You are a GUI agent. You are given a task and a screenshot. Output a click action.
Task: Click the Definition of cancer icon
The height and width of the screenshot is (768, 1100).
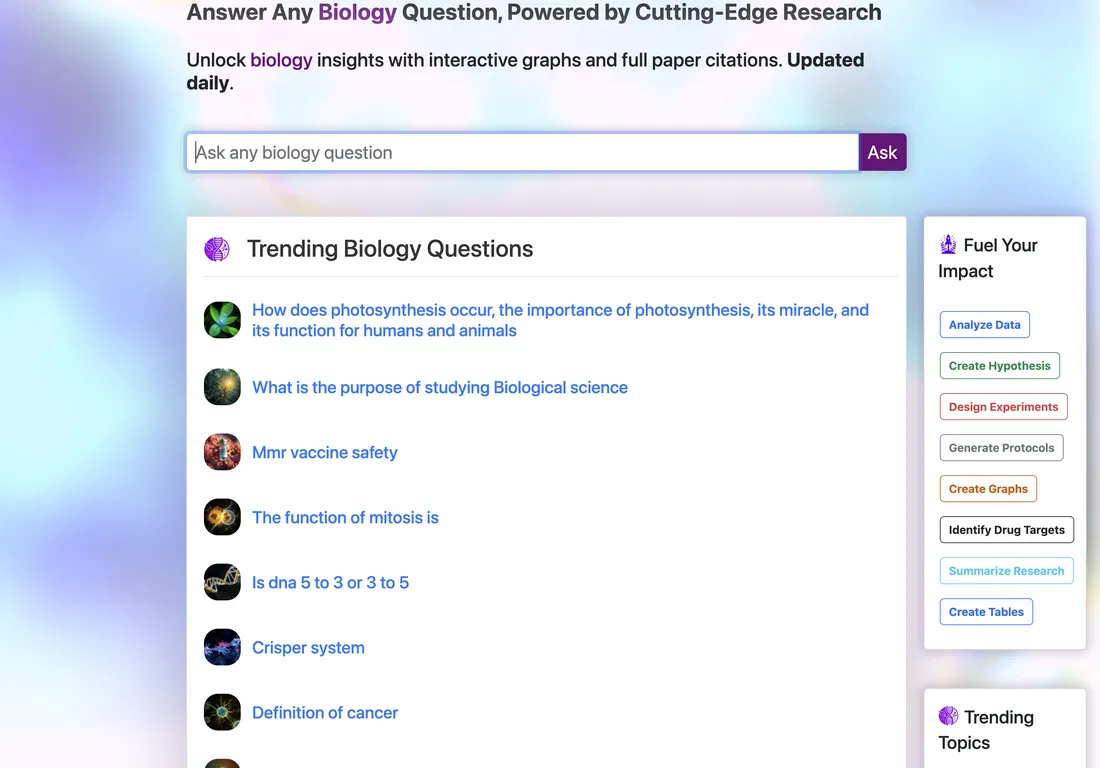tap(222, 713)
